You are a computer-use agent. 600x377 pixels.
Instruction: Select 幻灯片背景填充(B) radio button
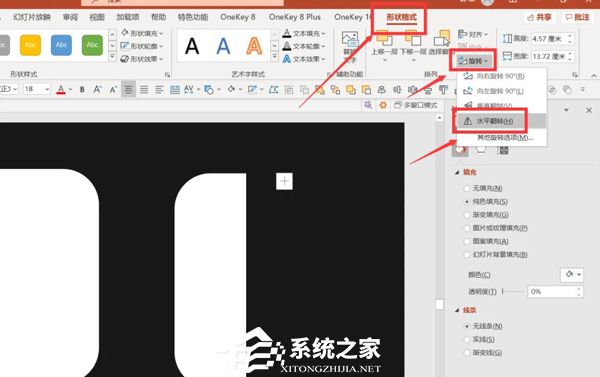click(x=466, y=255)
